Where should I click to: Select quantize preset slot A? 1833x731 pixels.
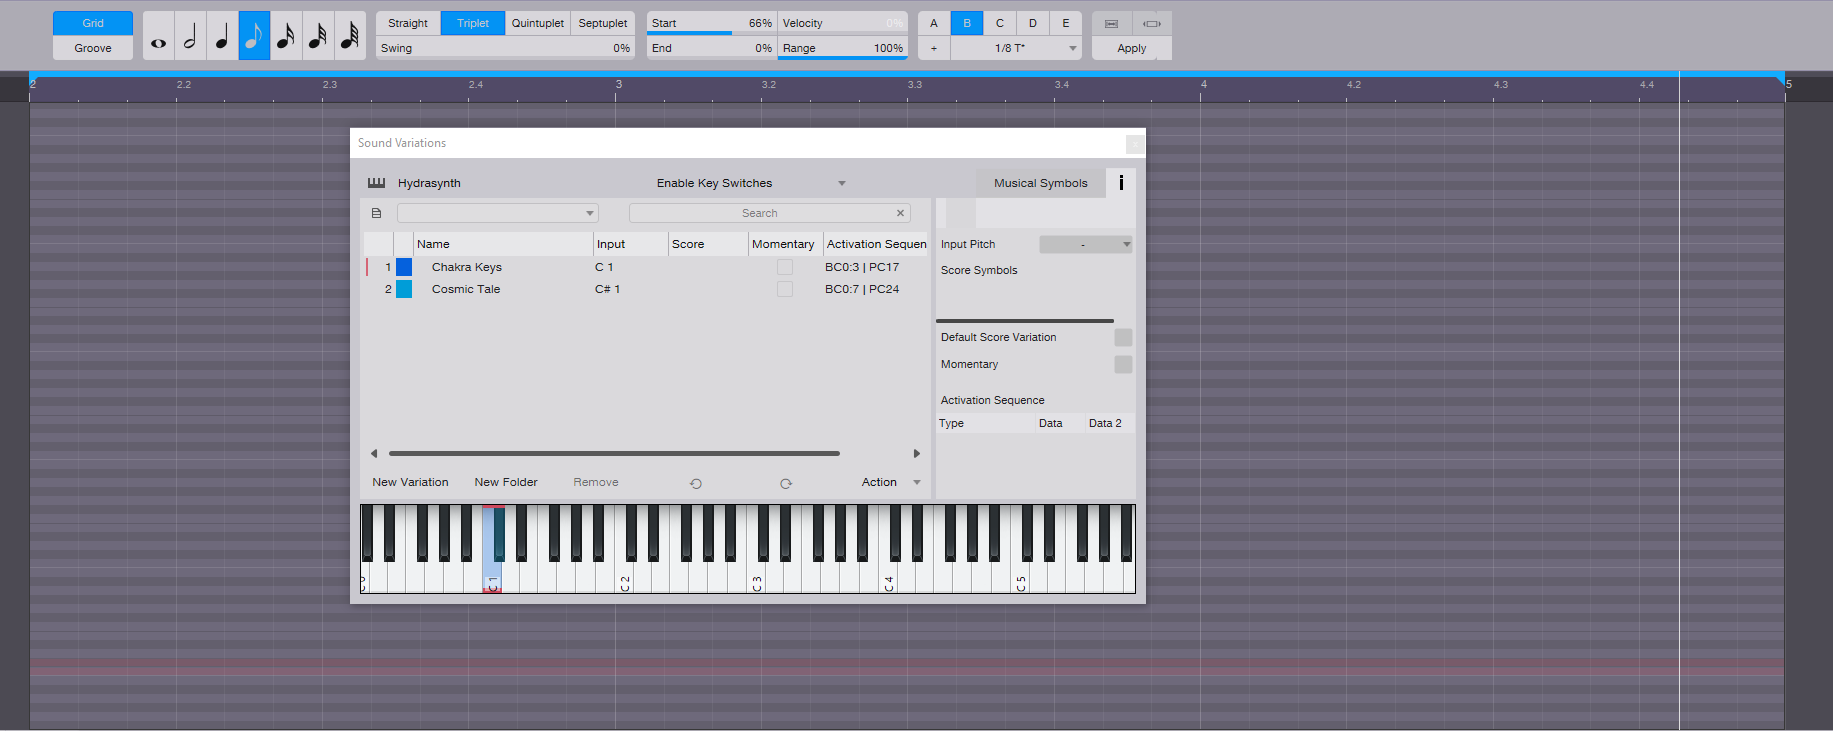pyautogui.click(x=934, y=23)
